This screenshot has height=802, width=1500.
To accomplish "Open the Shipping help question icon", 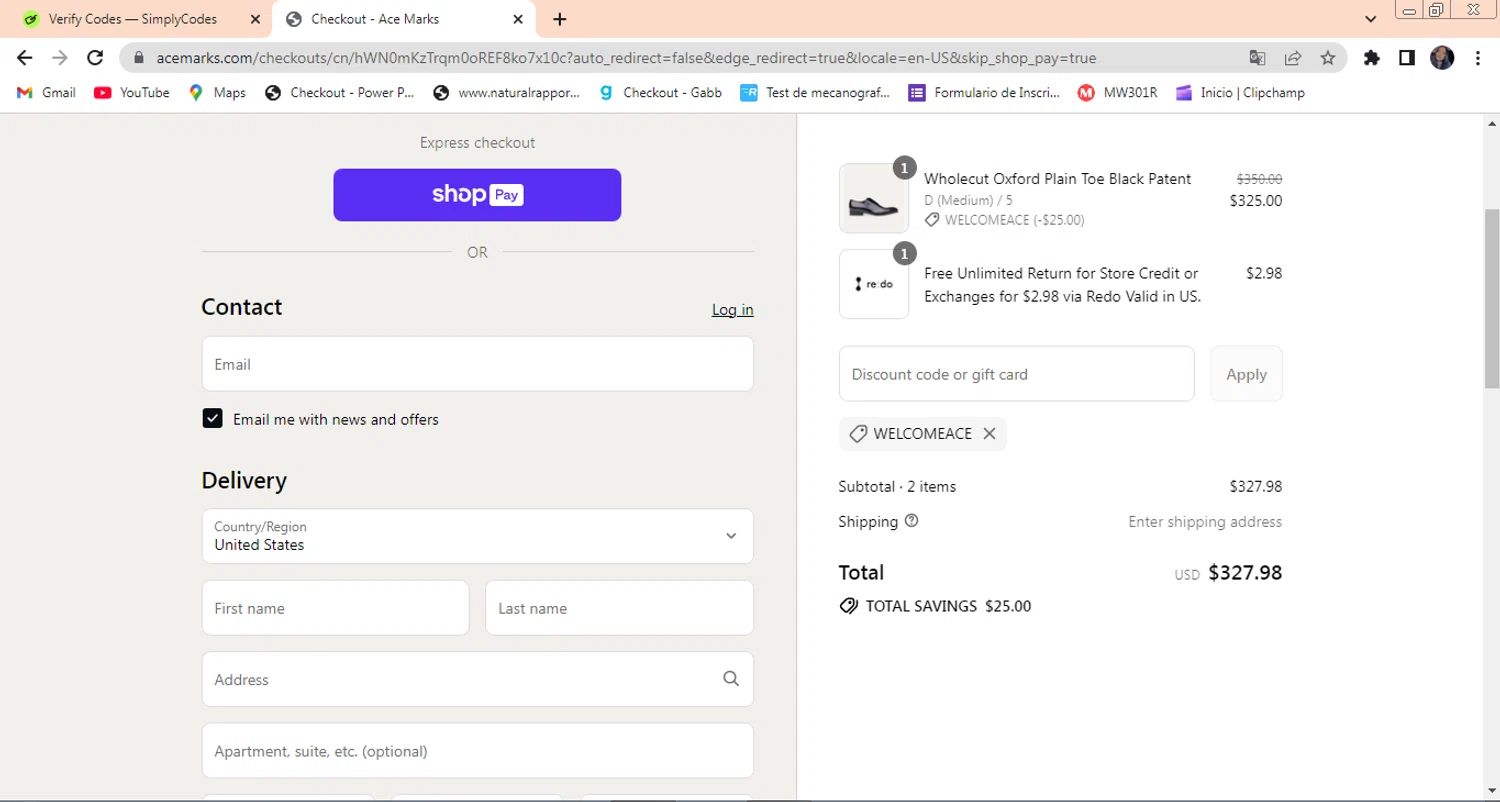I will click(x=911, y=521).
